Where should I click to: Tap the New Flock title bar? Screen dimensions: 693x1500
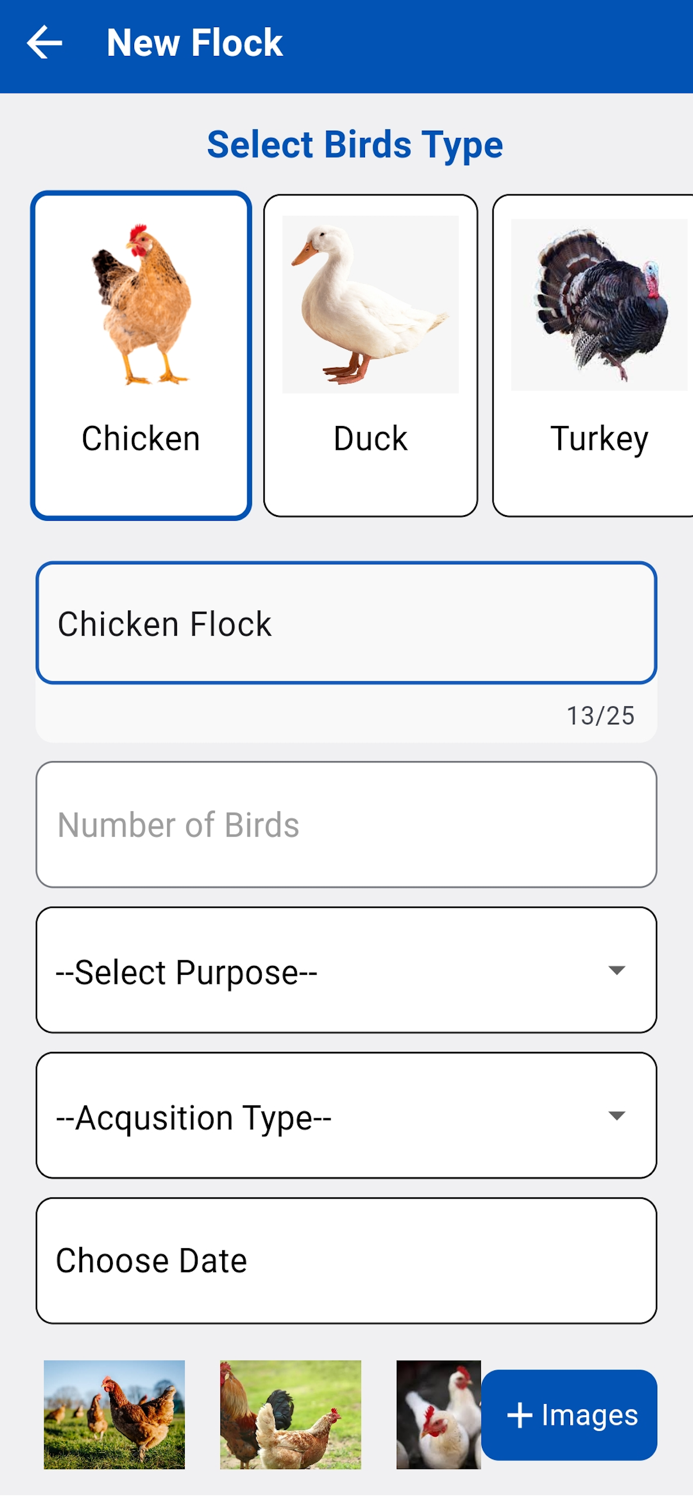click(x=194, y=42)
